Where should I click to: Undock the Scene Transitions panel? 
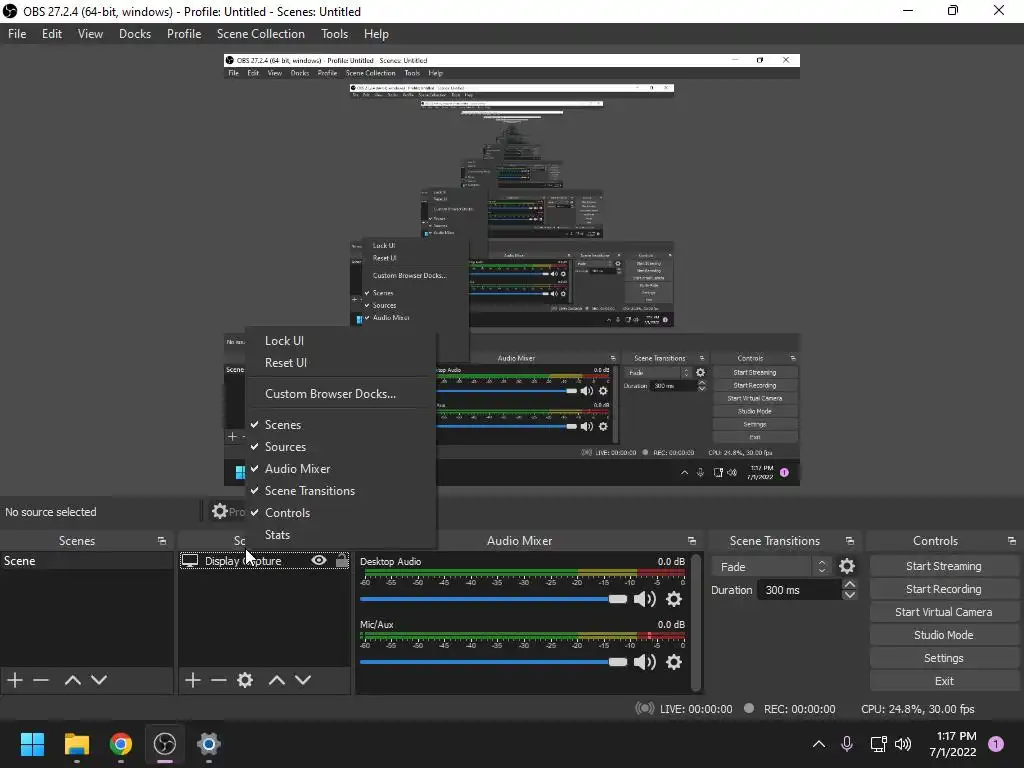[850, 541]
